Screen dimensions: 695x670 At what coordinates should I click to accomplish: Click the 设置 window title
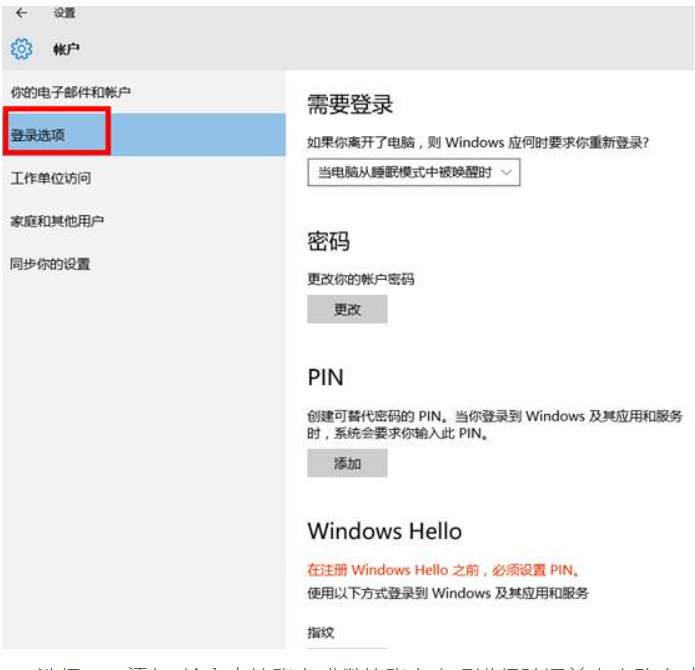pyautogui.click(x=64, y=13)
